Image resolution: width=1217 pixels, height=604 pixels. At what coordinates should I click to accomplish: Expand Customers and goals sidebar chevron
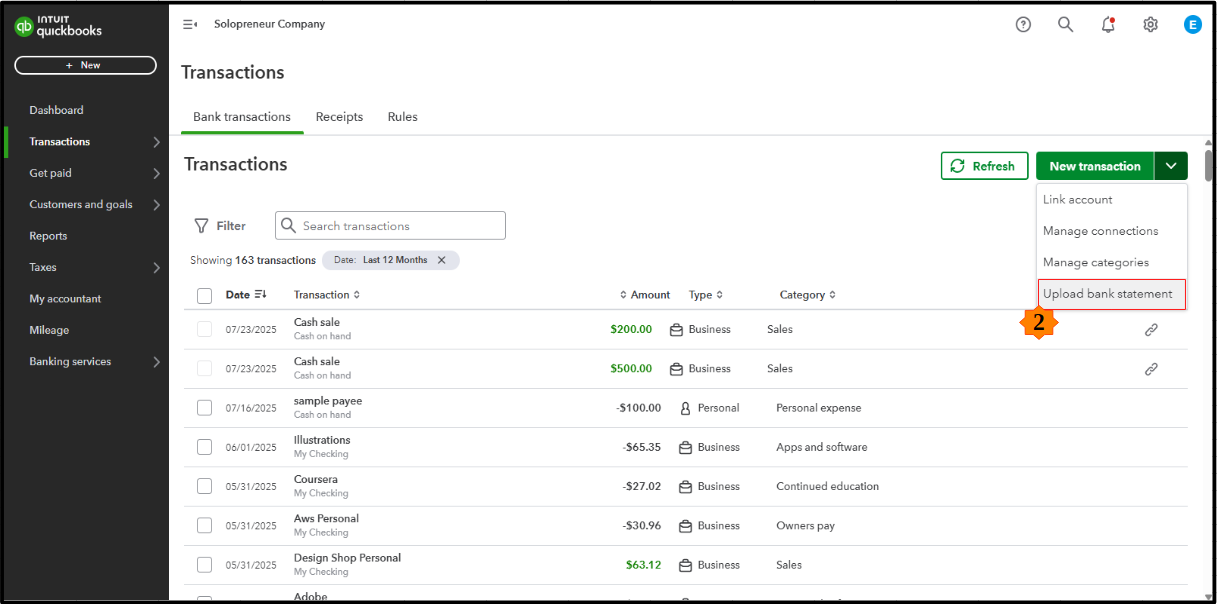coord(156,205)
